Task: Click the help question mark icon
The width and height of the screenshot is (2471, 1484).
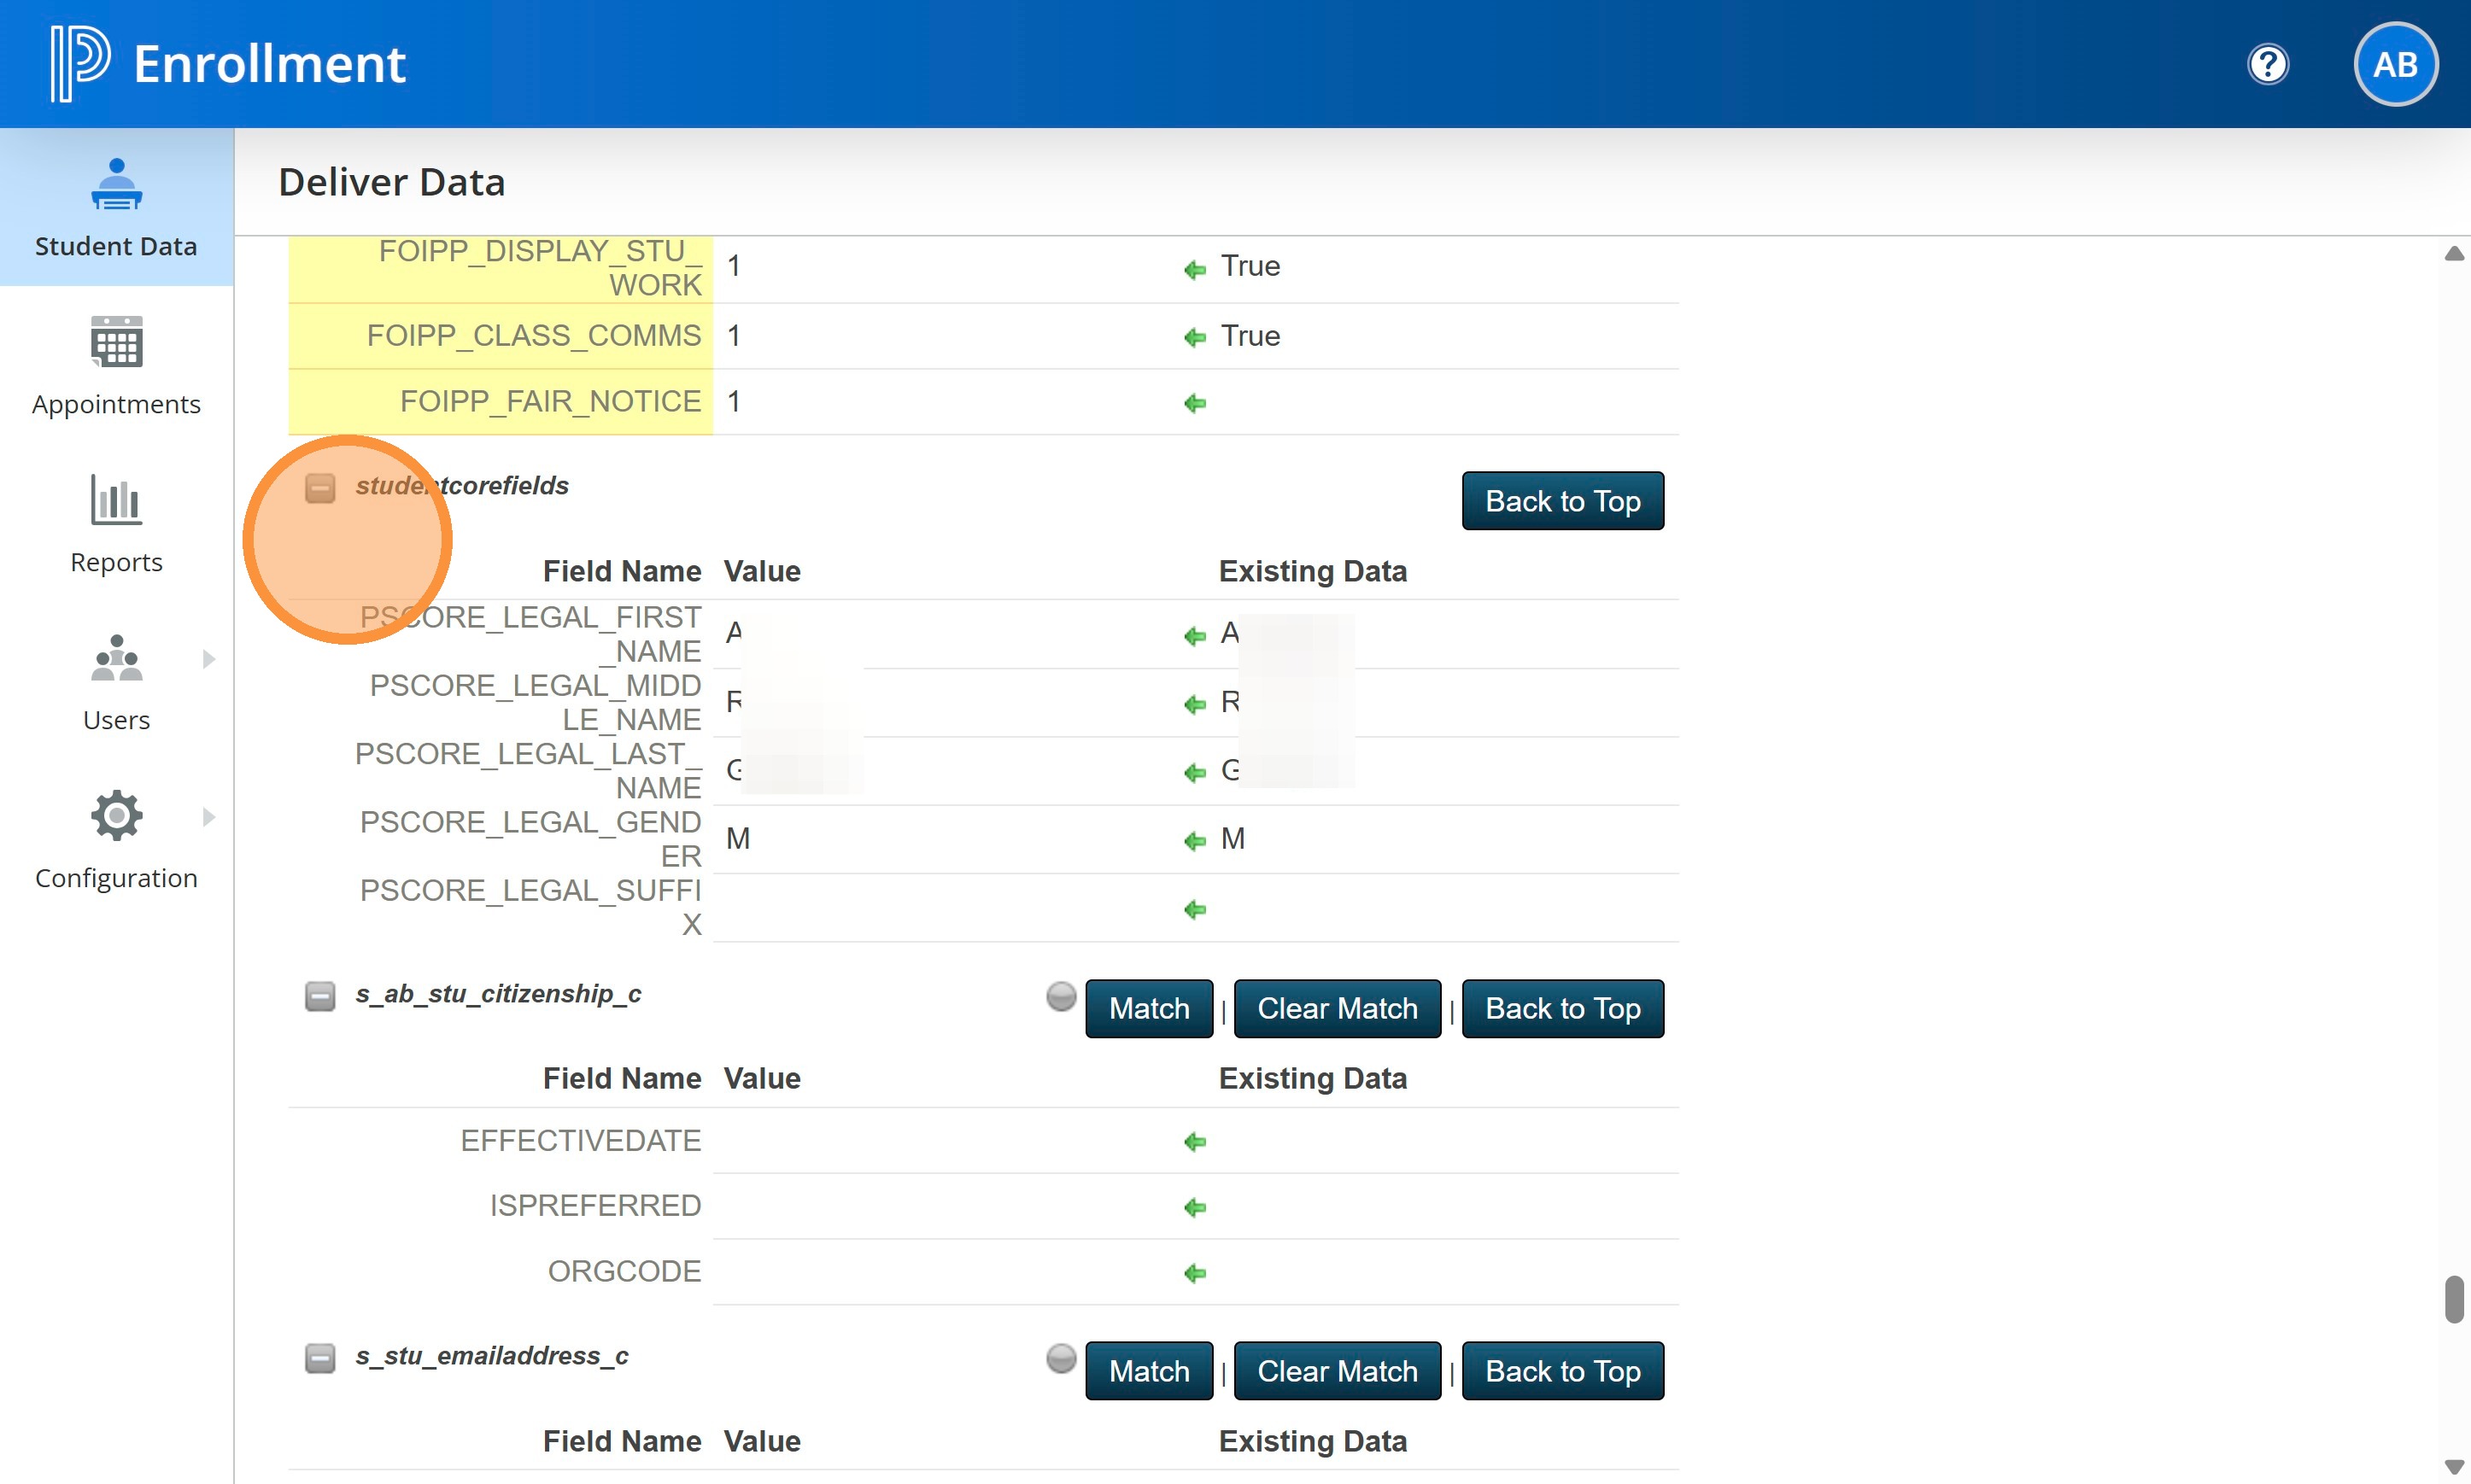Action: coord(2267,65)
